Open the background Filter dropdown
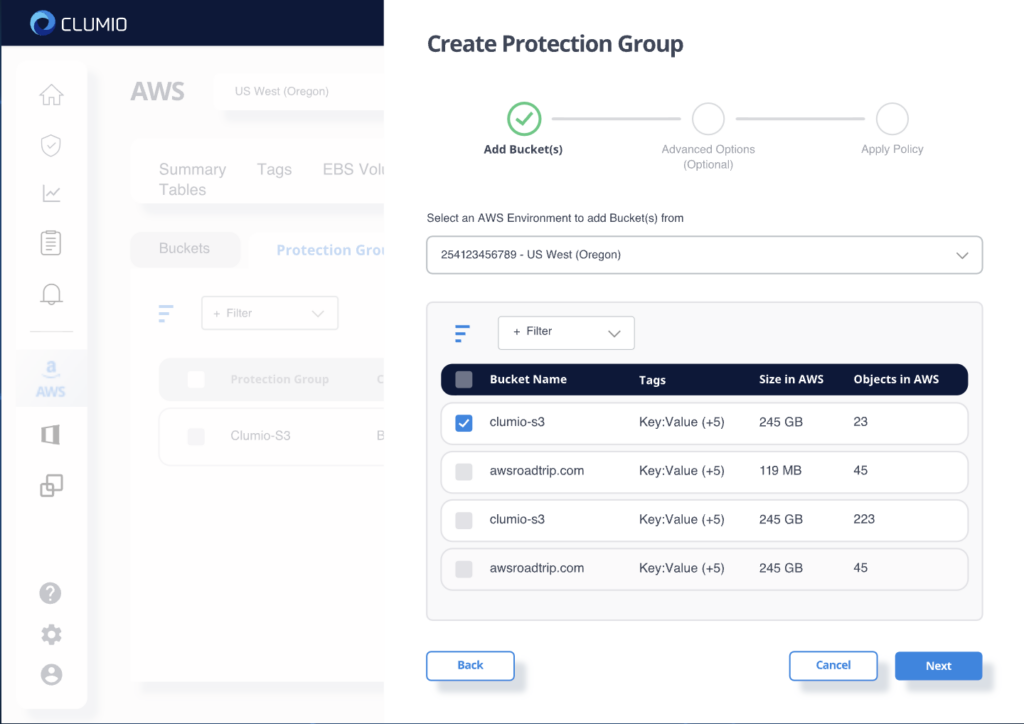1024x724 pixels. [x=269, y=313]
